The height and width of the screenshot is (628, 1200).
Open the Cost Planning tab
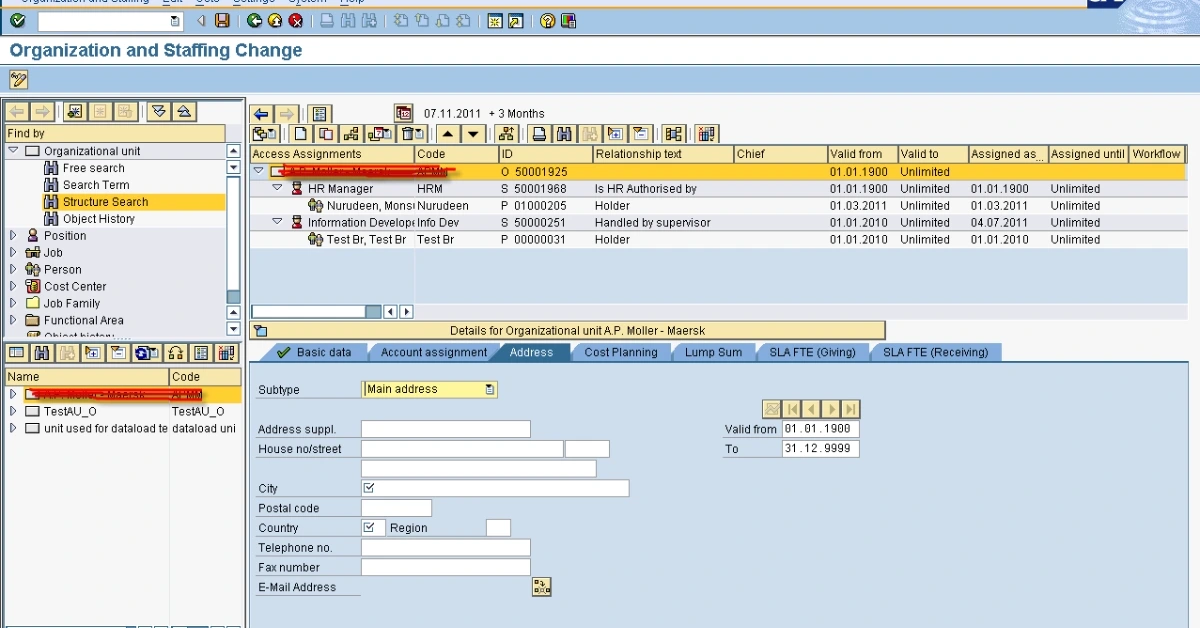coord(620,352)
